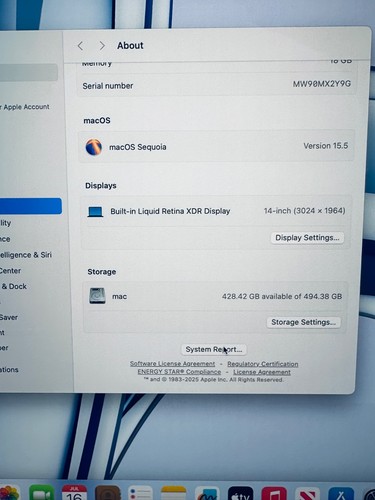This screenshot has width=375, height=500.
Task: Go forward with the right chevron arrow
Action: 102,46
